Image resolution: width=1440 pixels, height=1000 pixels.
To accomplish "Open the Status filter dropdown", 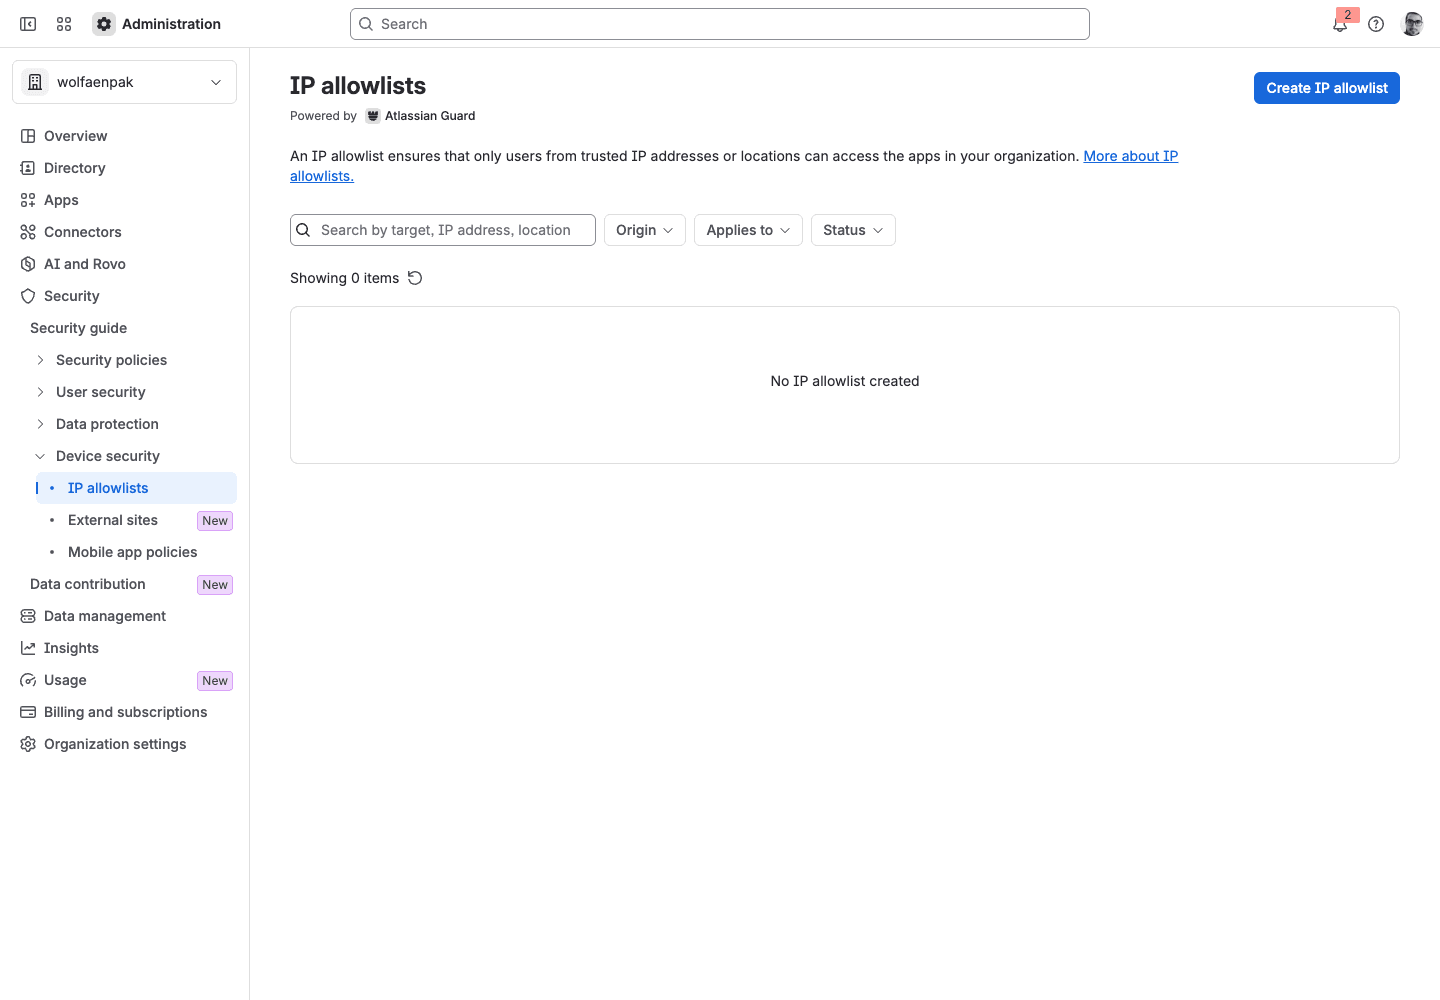I will pyautogui.click(x=853, y=230).
